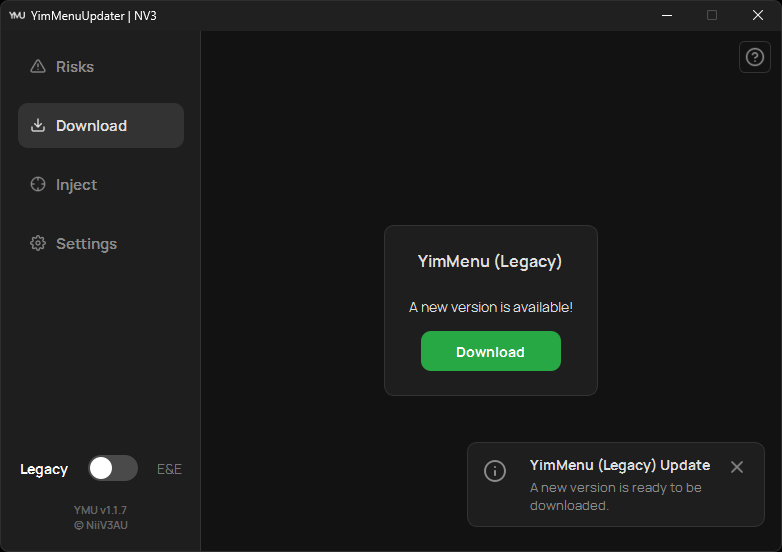This screenshot has height=552, width=782.
Task: Click the "Legacy" label beside the switch
Action: (x=44, y=470)
